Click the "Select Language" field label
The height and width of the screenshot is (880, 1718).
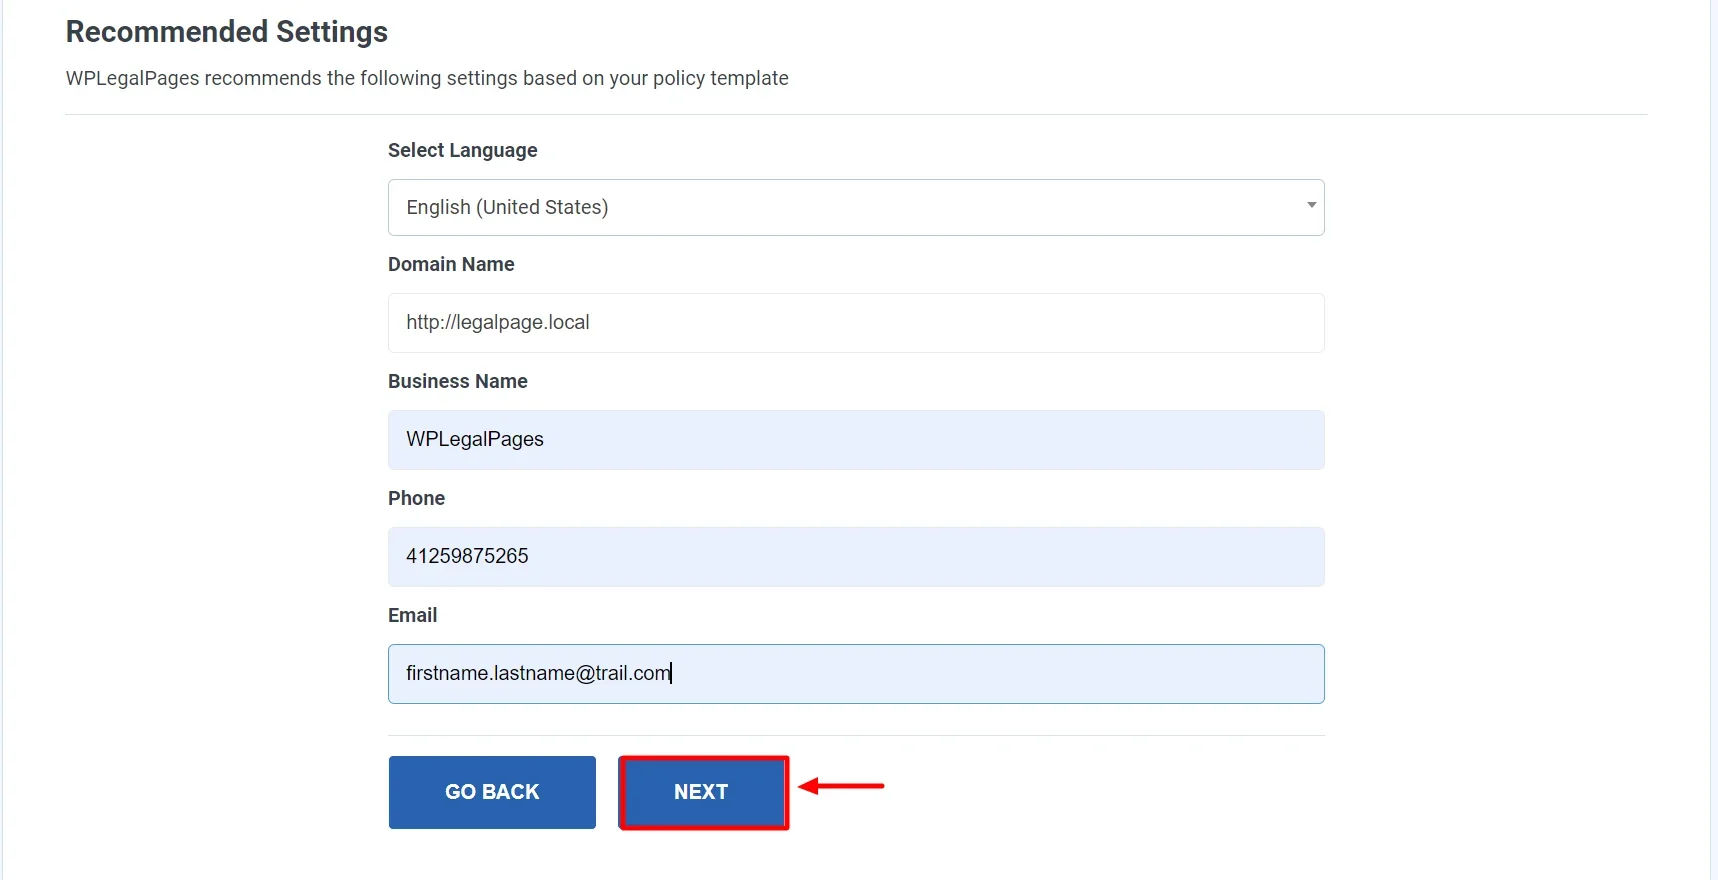pos(462,150)
